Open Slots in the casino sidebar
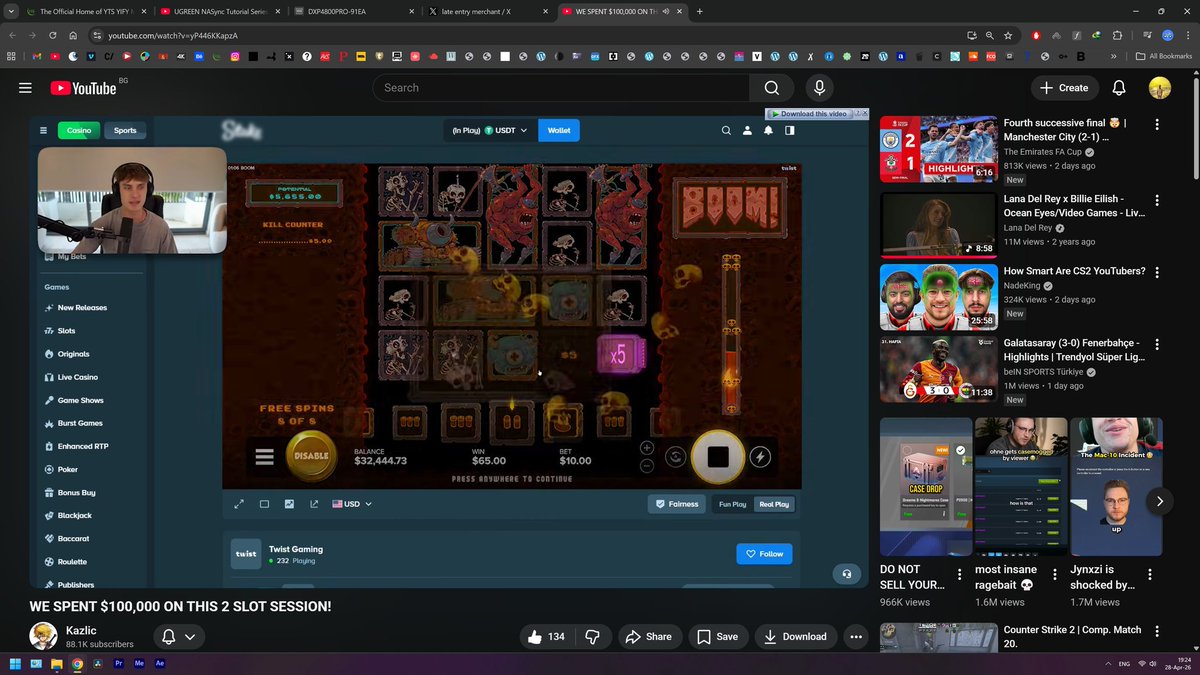This screenshot has width=1200, height=675. click(67, 331)
